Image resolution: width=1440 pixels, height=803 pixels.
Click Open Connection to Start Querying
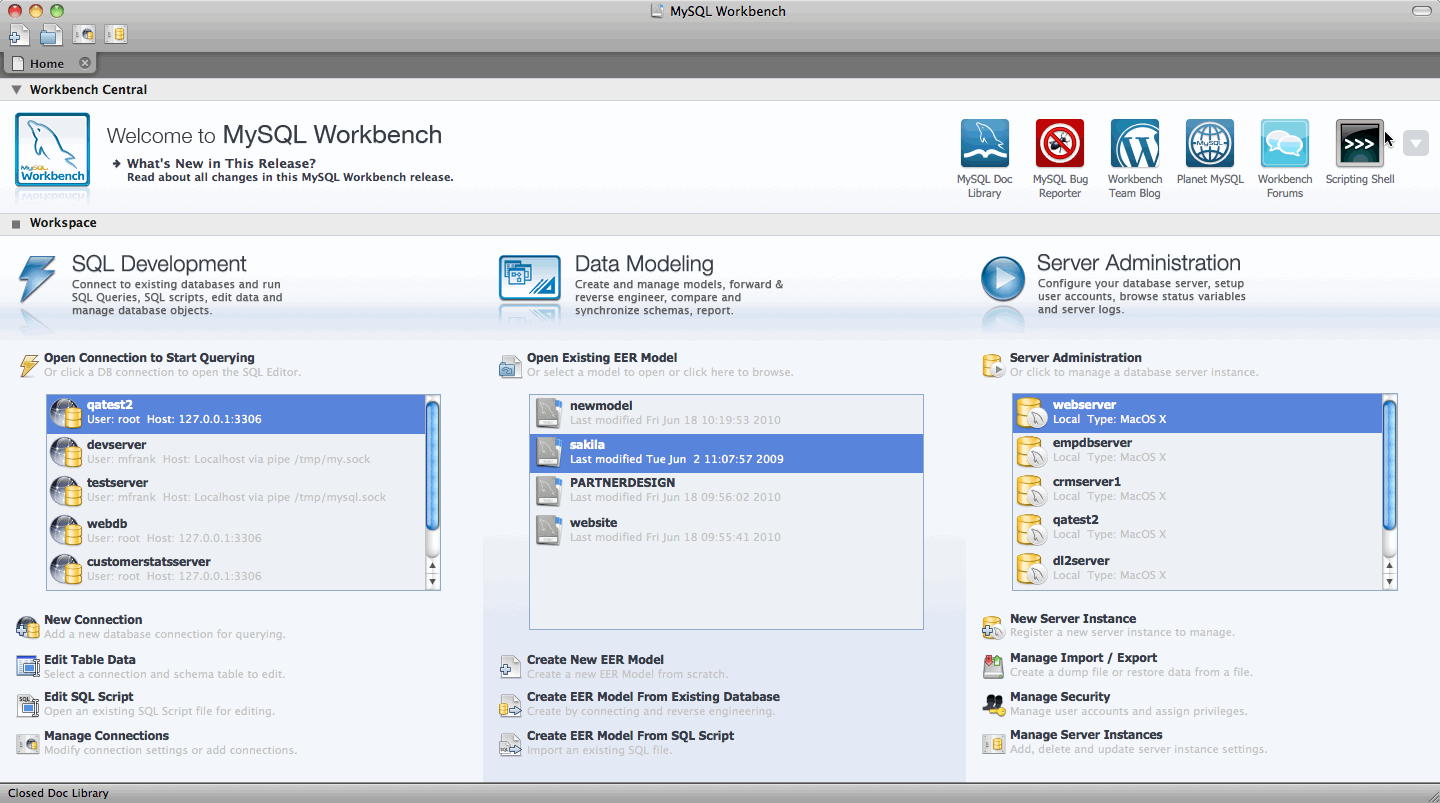[x=149, y=358]
